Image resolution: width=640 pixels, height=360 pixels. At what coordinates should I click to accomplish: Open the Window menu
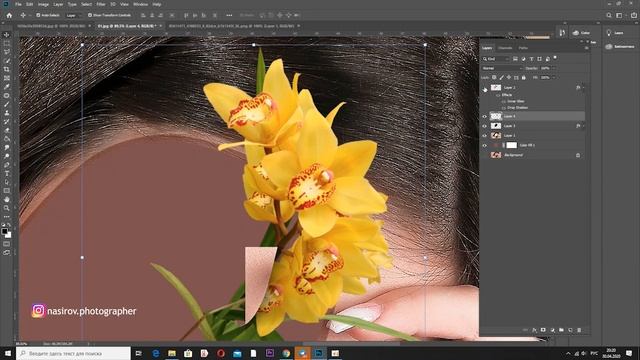click(x=140, y=4)
